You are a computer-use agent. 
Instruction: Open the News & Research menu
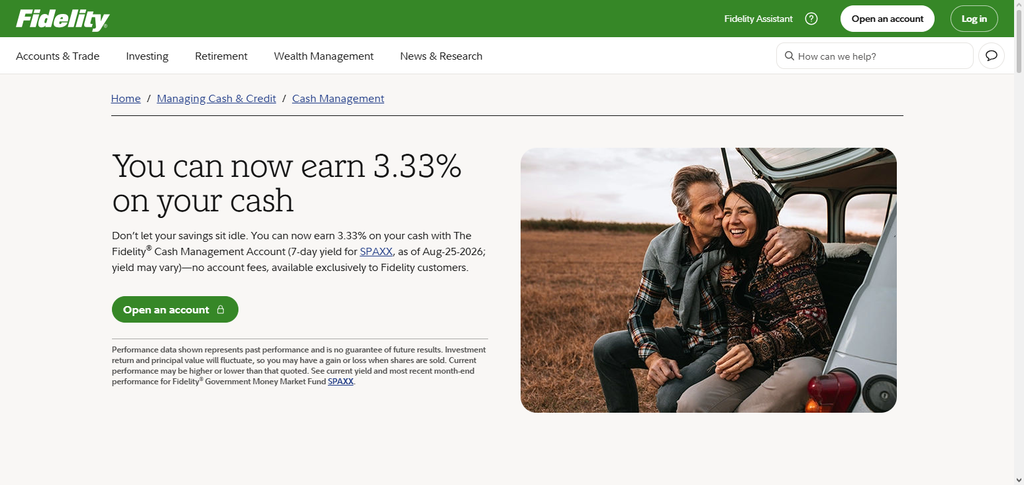441,56
